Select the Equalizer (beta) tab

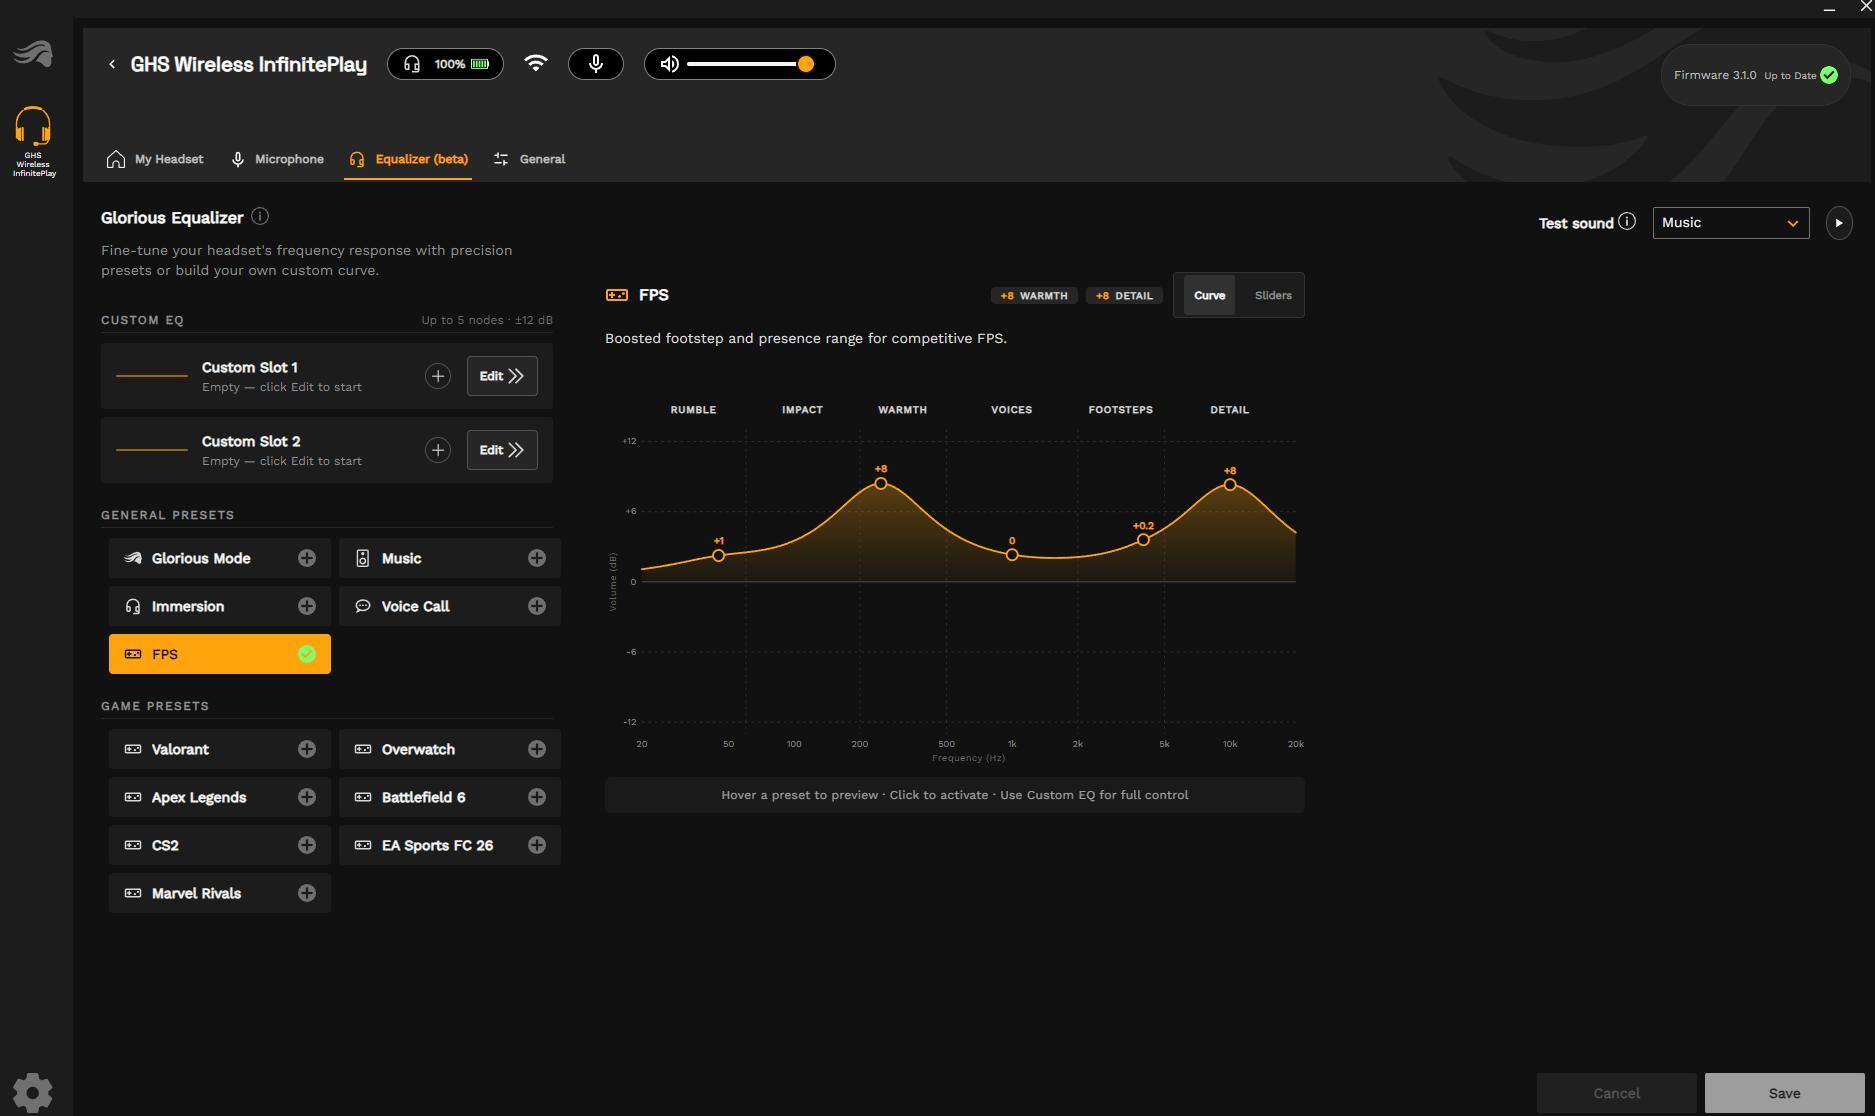[408, 159]
